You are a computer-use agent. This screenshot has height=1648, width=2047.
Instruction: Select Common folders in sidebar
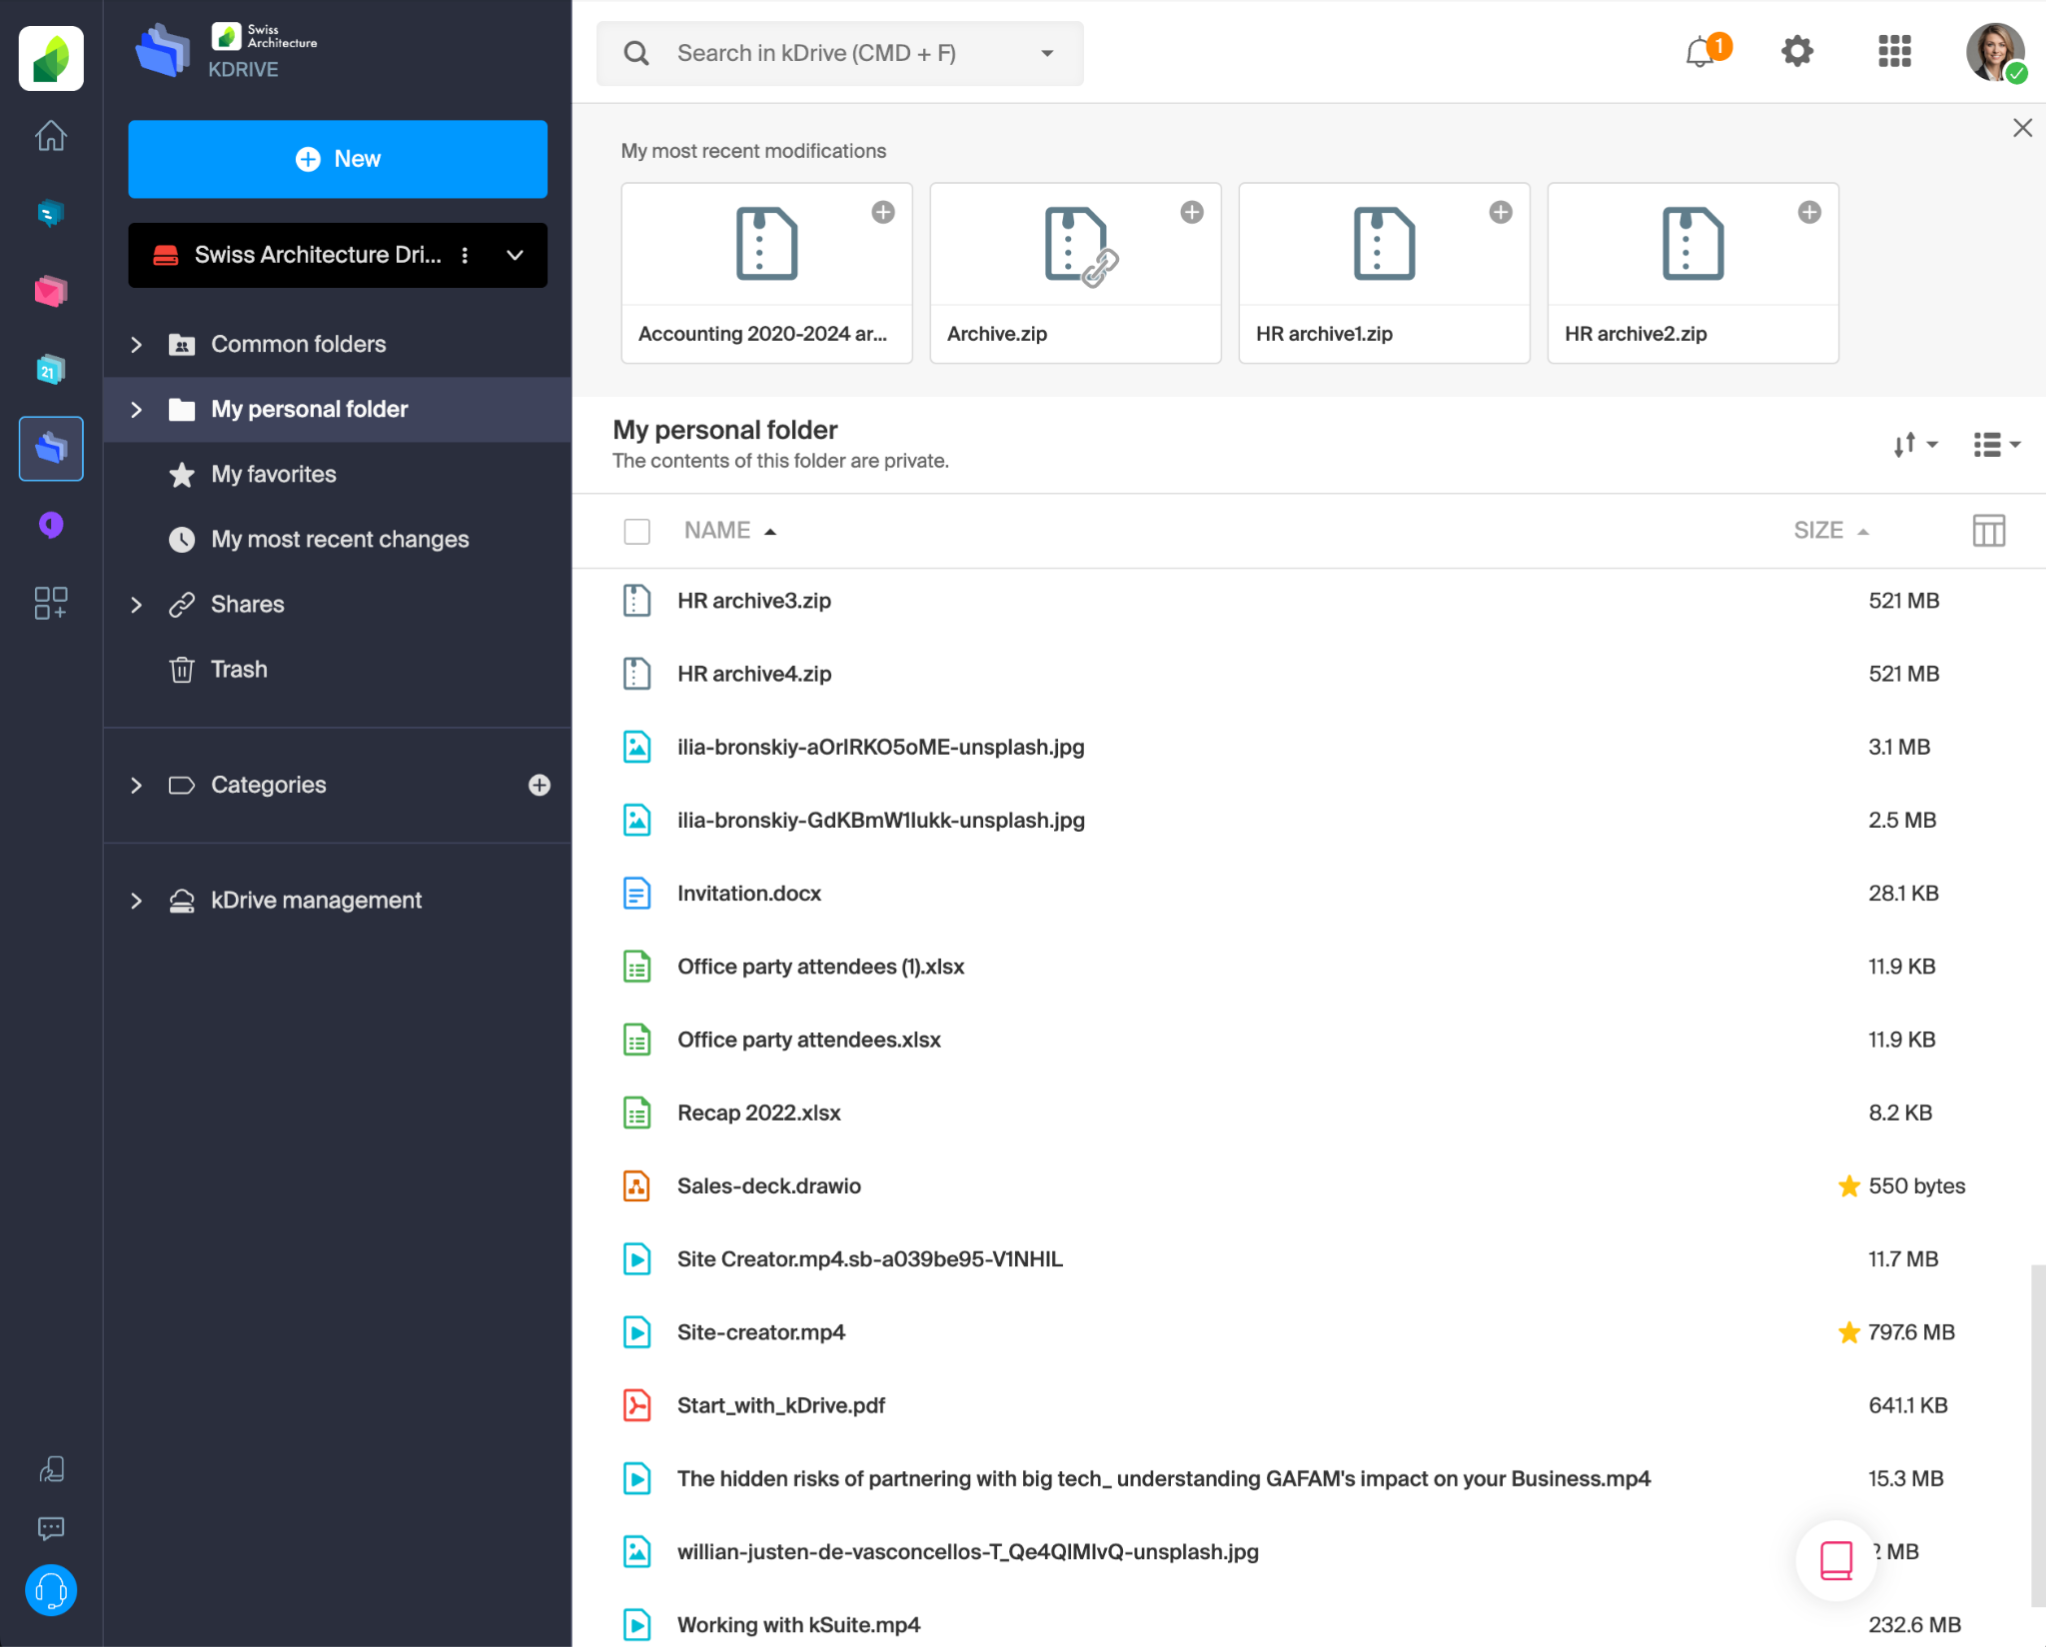(298, 344)
